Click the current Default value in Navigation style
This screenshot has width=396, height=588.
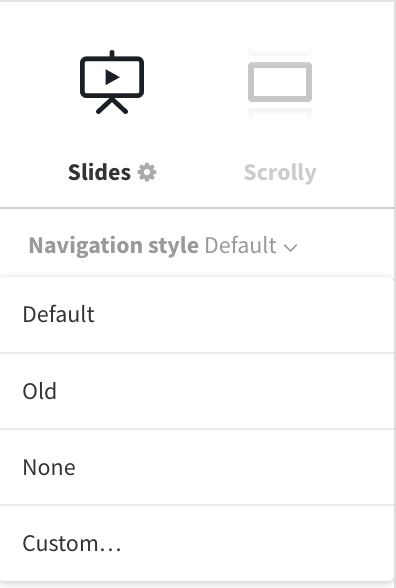pos(240,246)
